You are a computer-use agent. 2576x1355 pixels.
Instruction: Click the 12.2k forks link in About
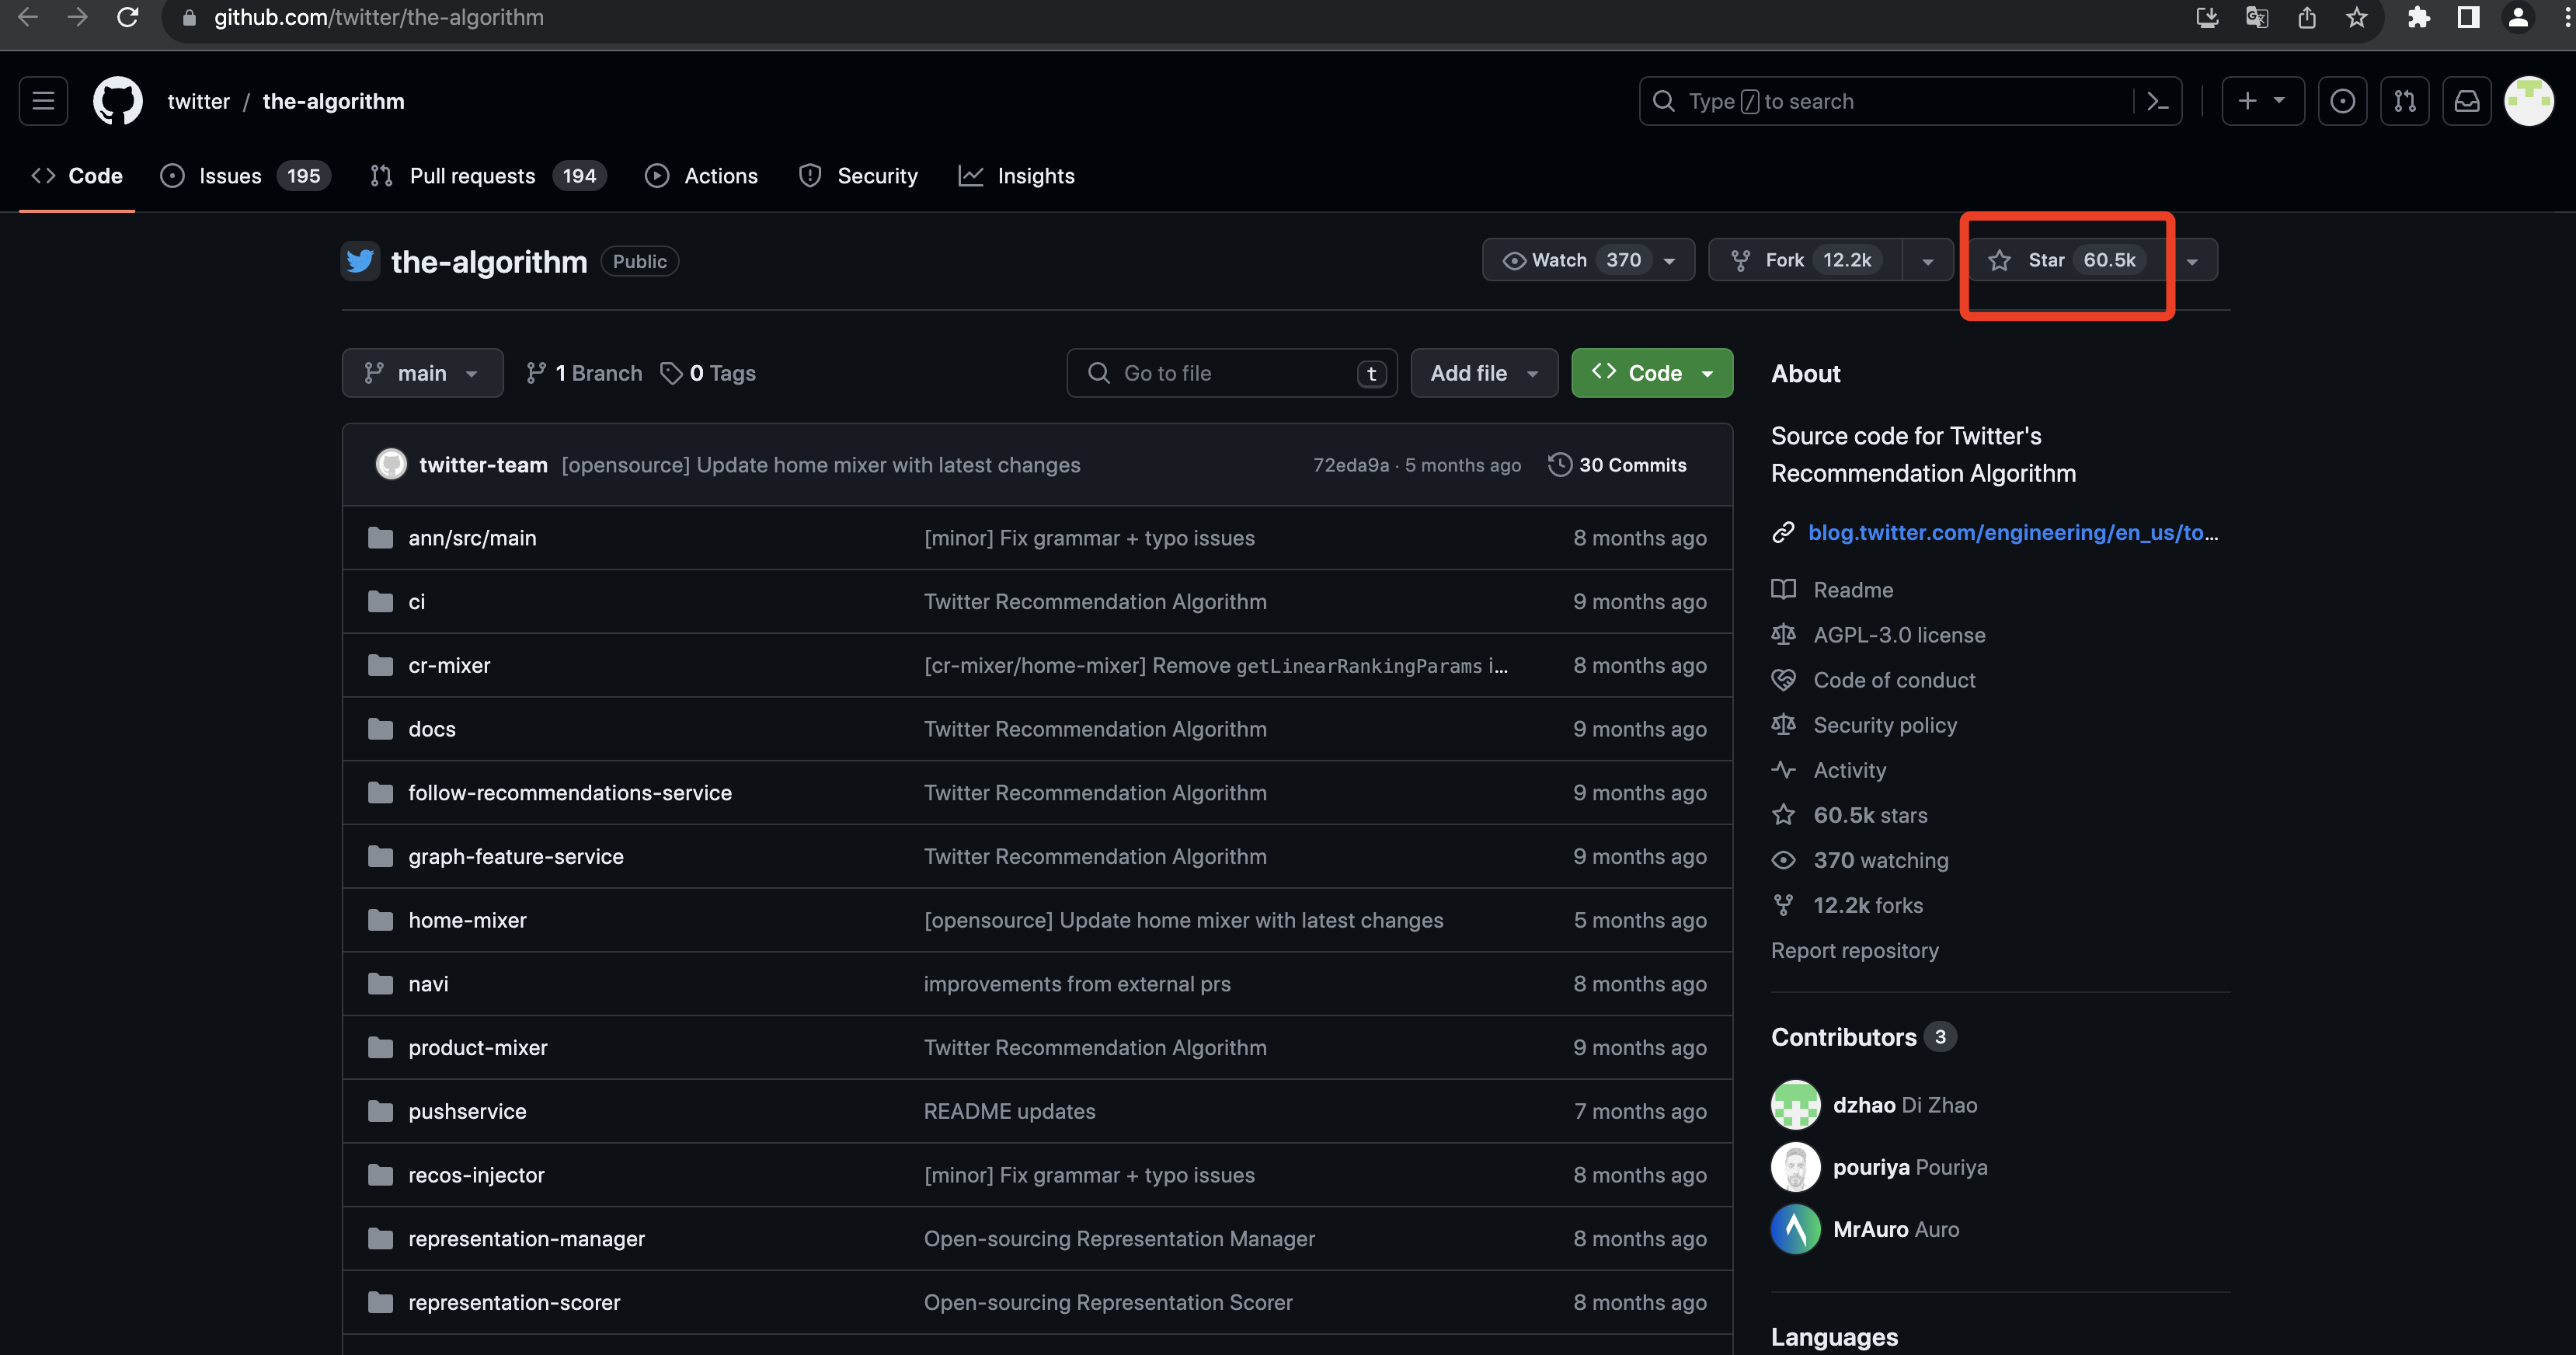coord(1867,905)
